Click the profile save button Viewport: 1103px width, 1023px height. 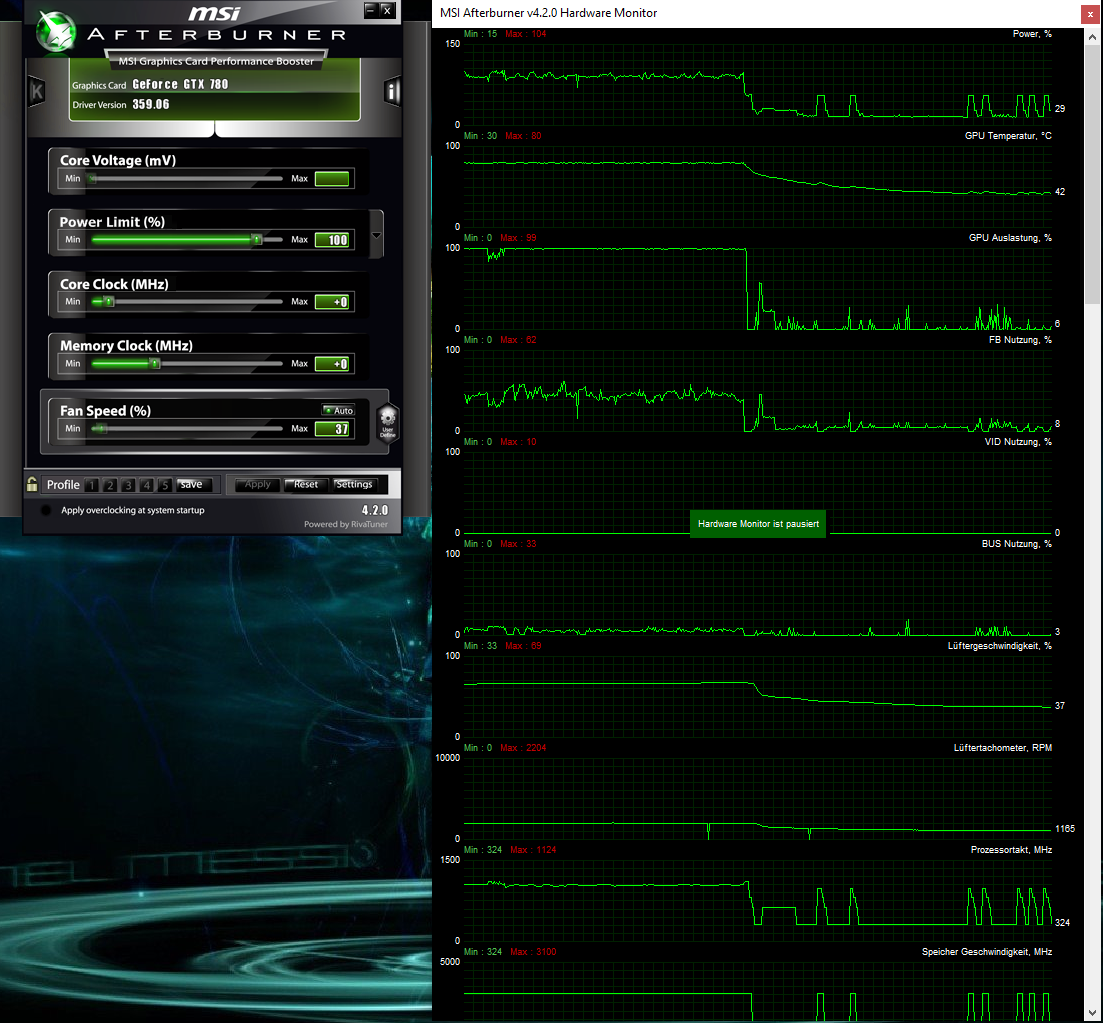coord(191,484)
